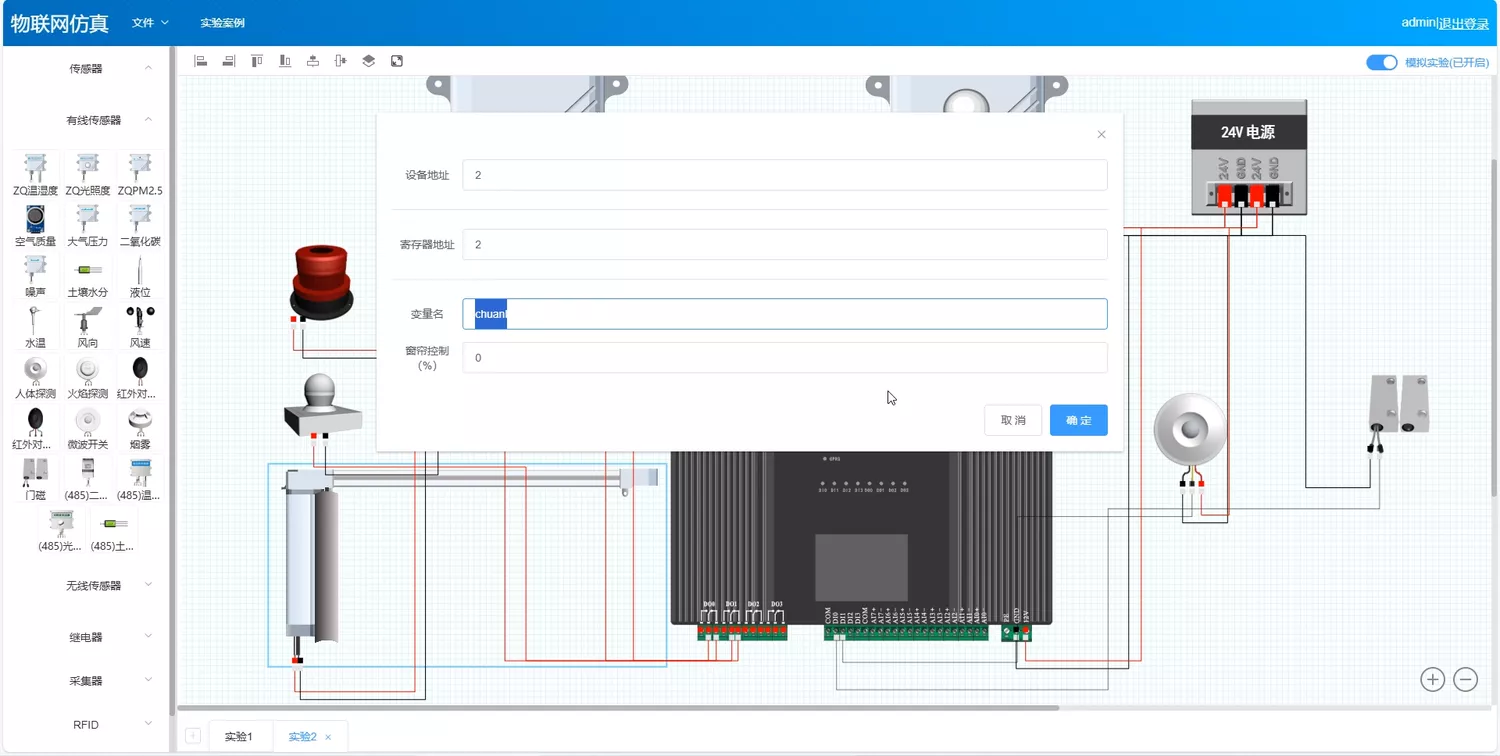This screenshot has width=1500, height=756.
Task: Click the 窗帘控制 percentage input field
Action: [784, 358]
